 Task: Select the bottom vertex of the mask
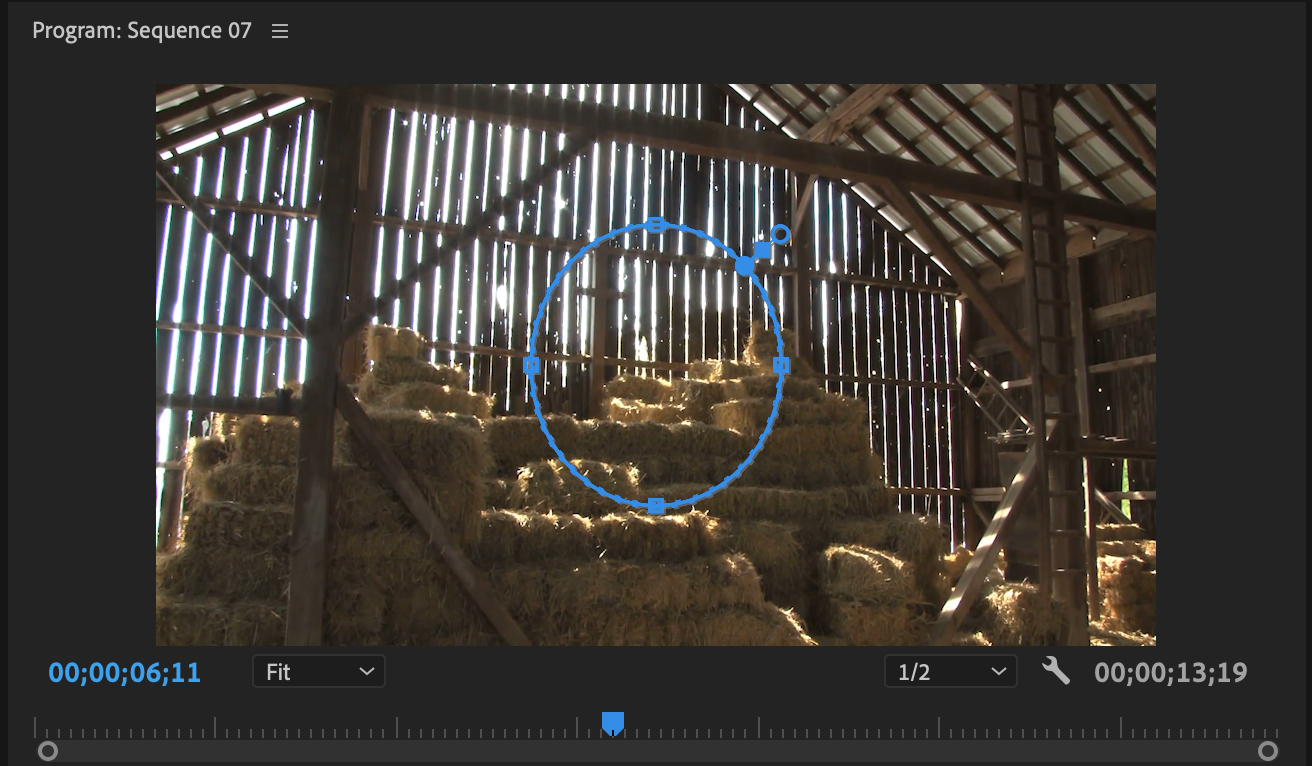tap(656, 506)
